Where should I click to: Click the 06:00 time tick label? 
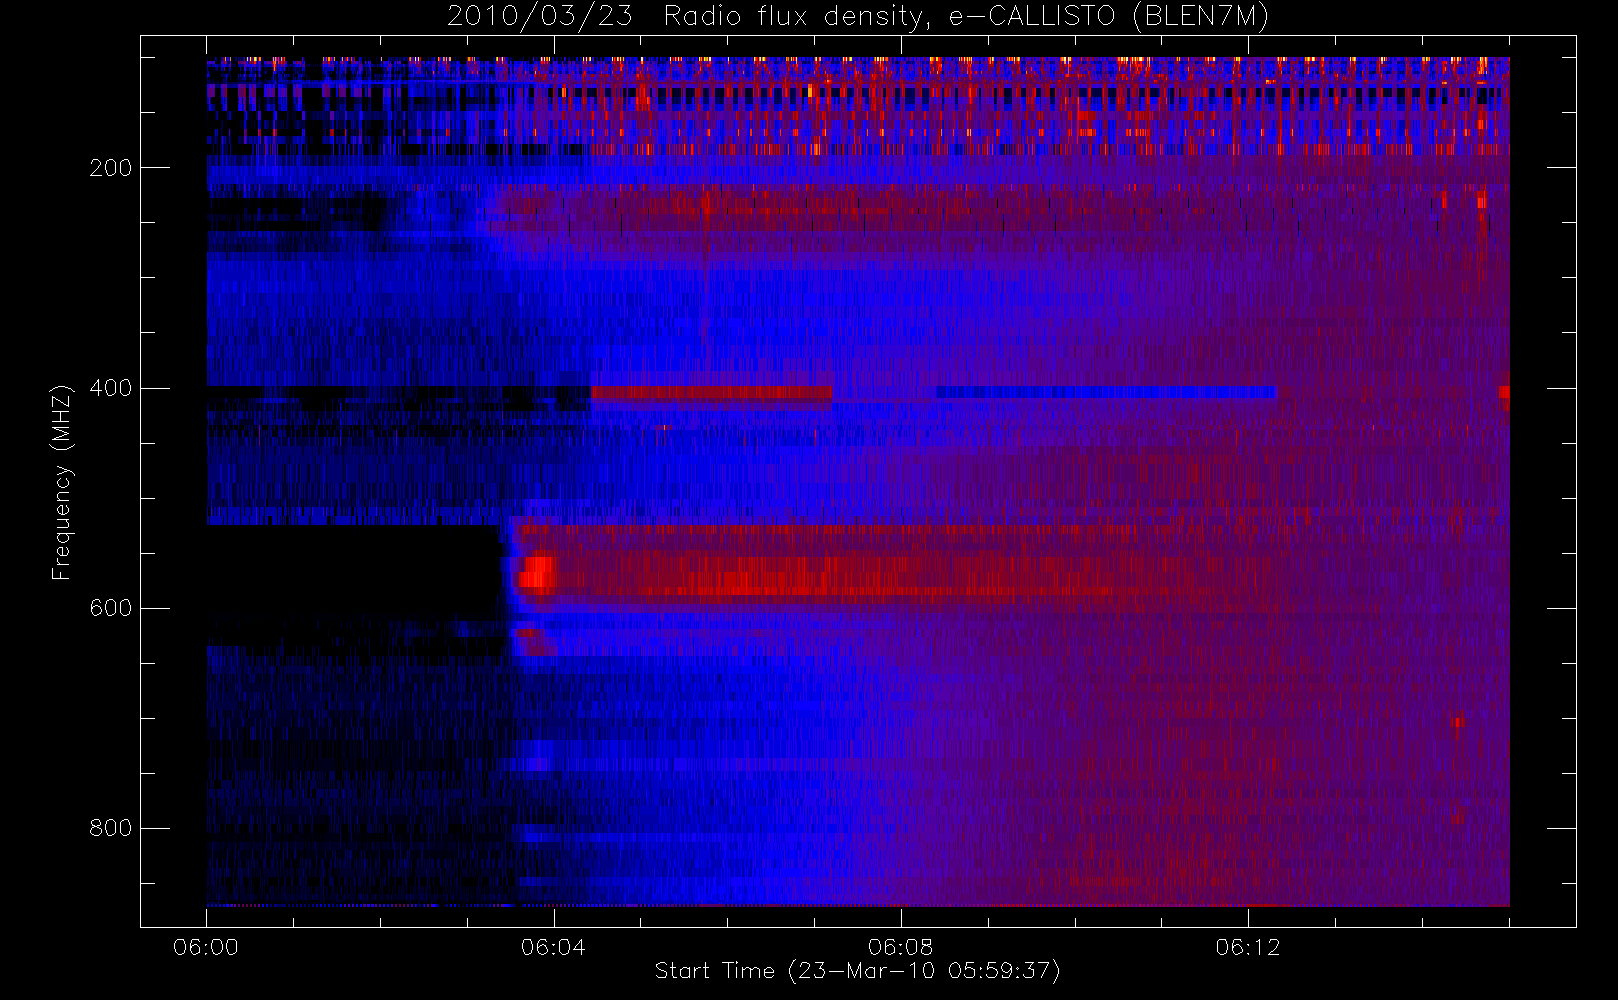coord(206,947)
